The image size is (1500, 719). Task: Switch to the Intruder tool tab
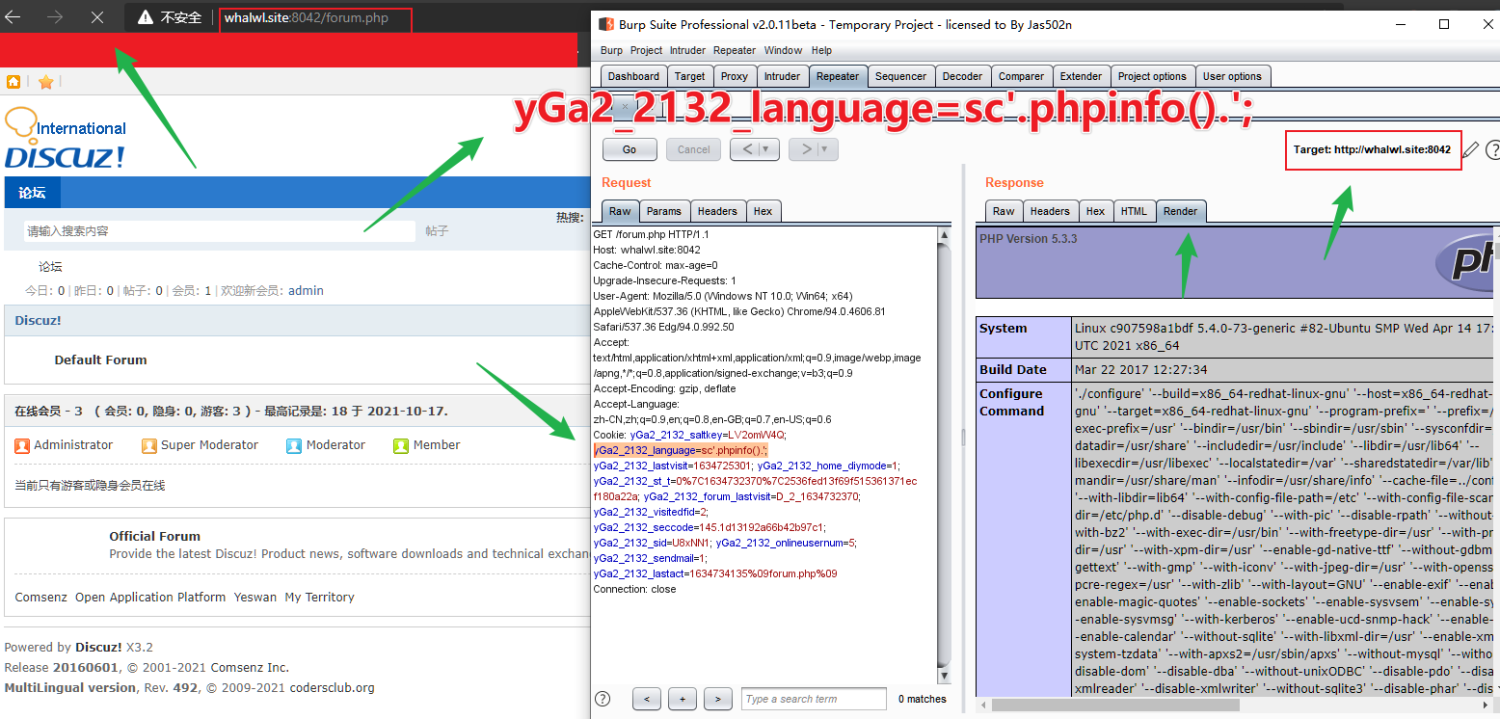(x=782, y=76)
